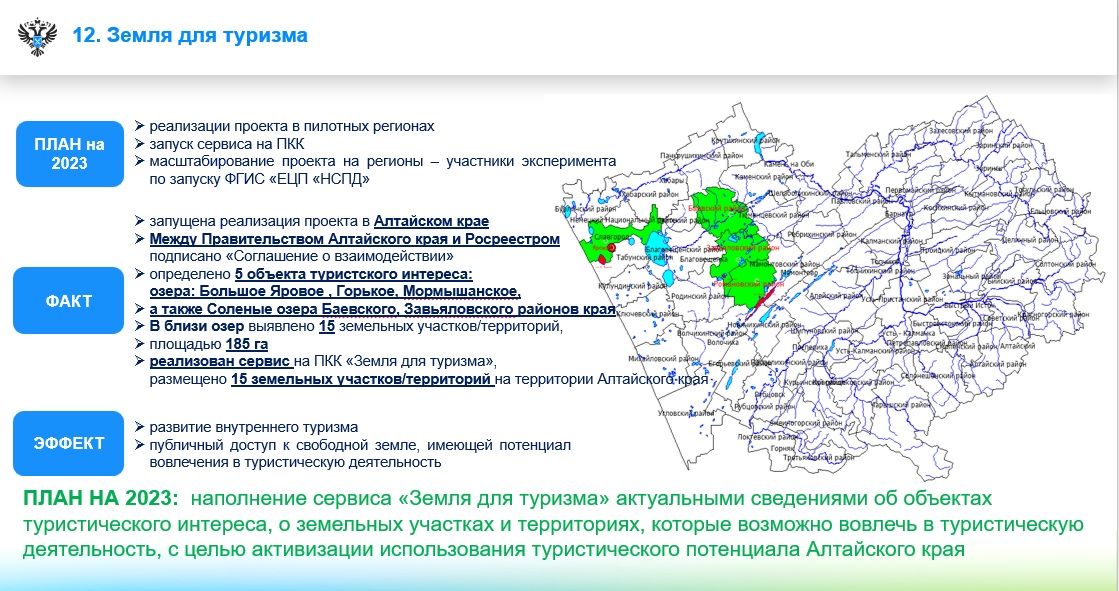Click the 'Барнаул' map label
Viewport: 1119px width, 591px height.
899,214
